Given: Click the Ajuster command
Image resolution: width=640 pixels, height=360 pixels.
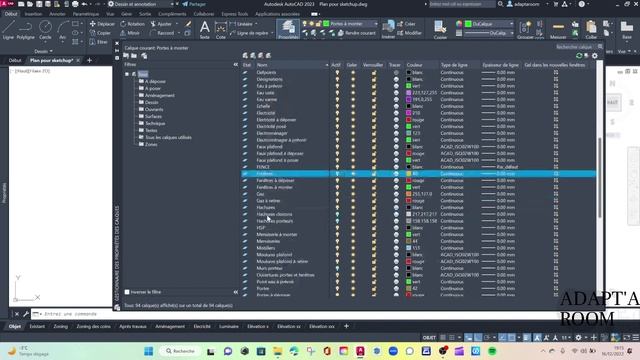Looking at the screenshot, I should pyautogui.click(x=161, y=24).
